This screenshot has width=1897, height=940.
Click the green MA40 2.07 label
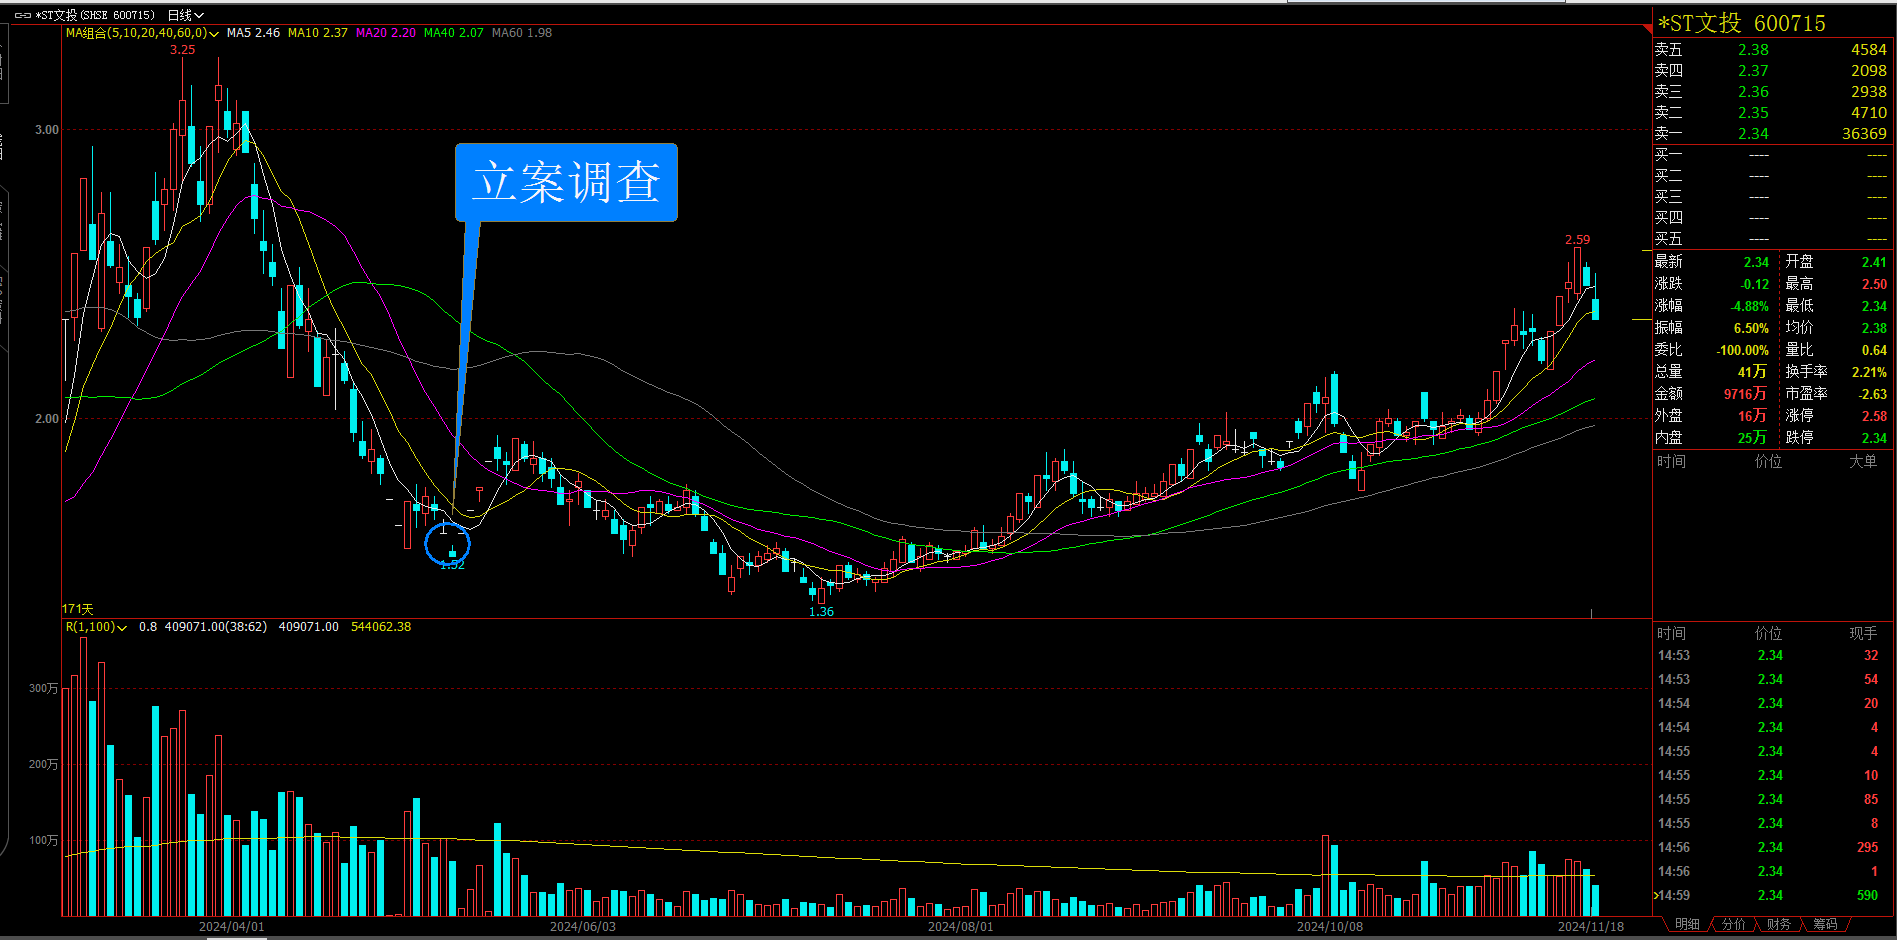pyautogui.click(x=453, y=33)
